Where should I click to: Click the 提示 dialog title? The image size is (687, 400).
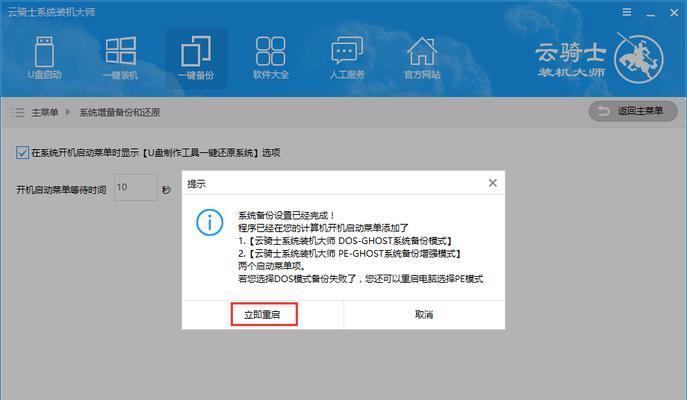(196, 184)
